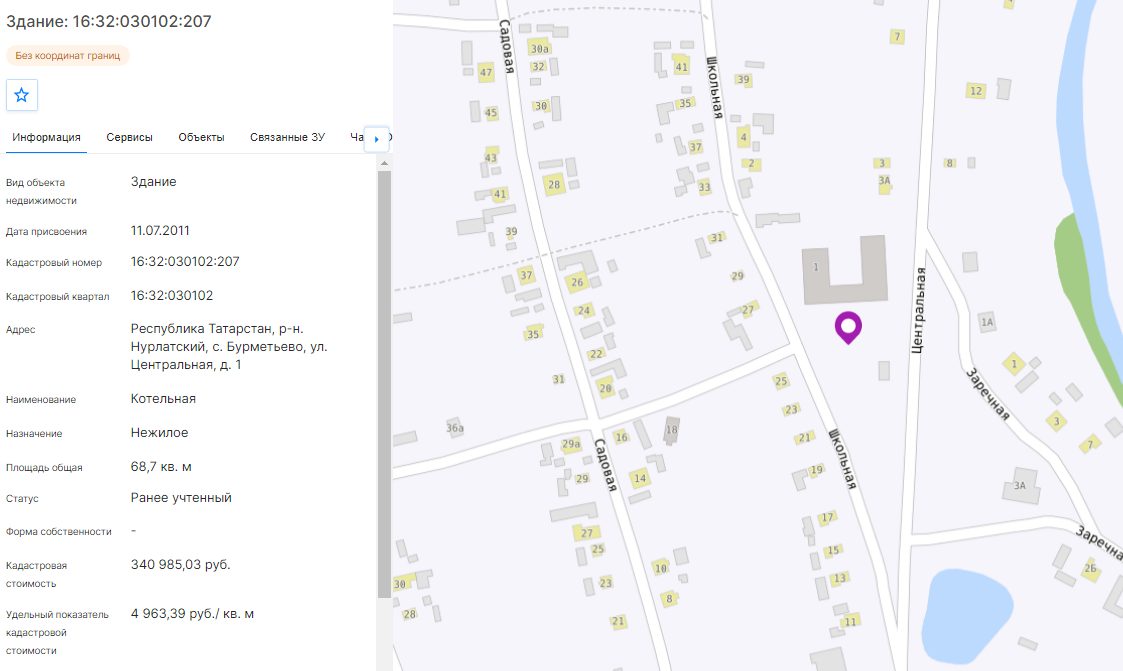Switch to the Сервисы tab
The height and width of the screenshot is (671, 1123).
[130, 137]
